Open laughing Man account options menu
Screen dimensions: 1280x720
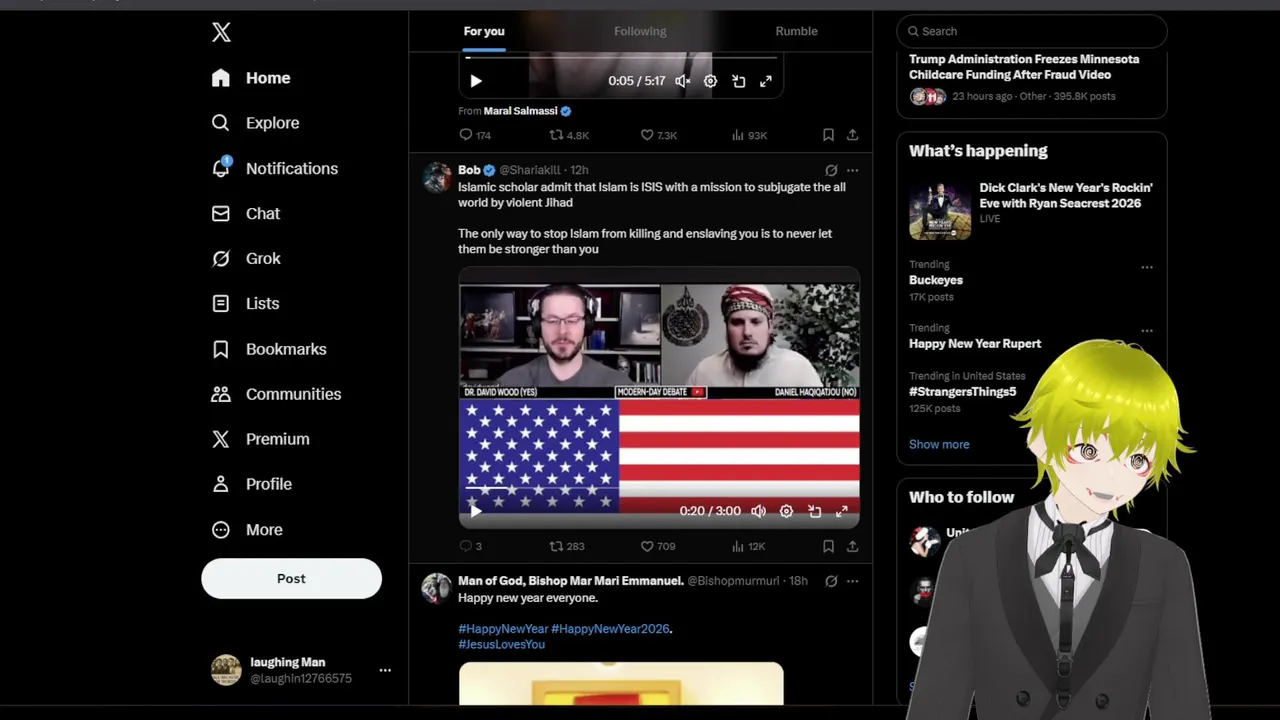(x=385, y=670)
